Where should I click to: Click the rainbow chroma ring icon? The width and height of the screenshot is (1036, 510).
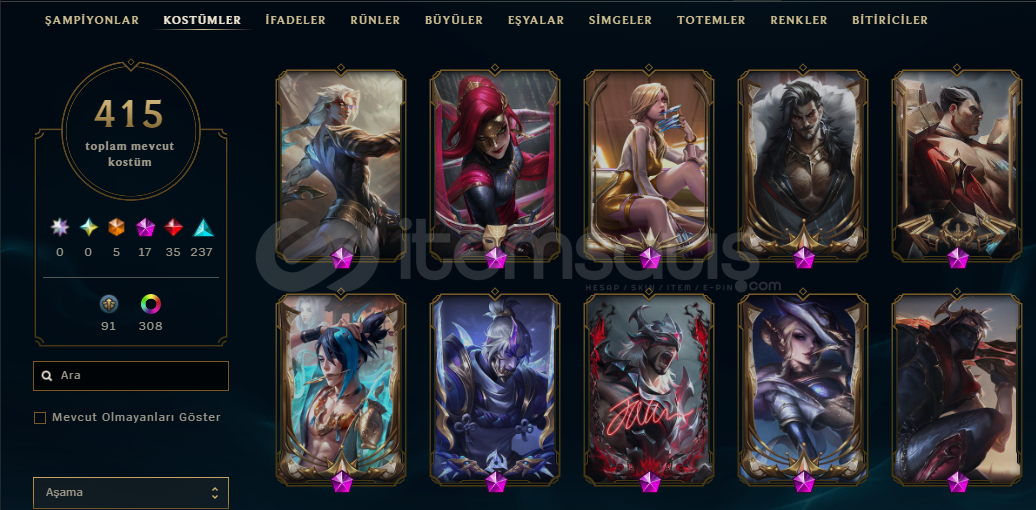(x=151, y=304)
